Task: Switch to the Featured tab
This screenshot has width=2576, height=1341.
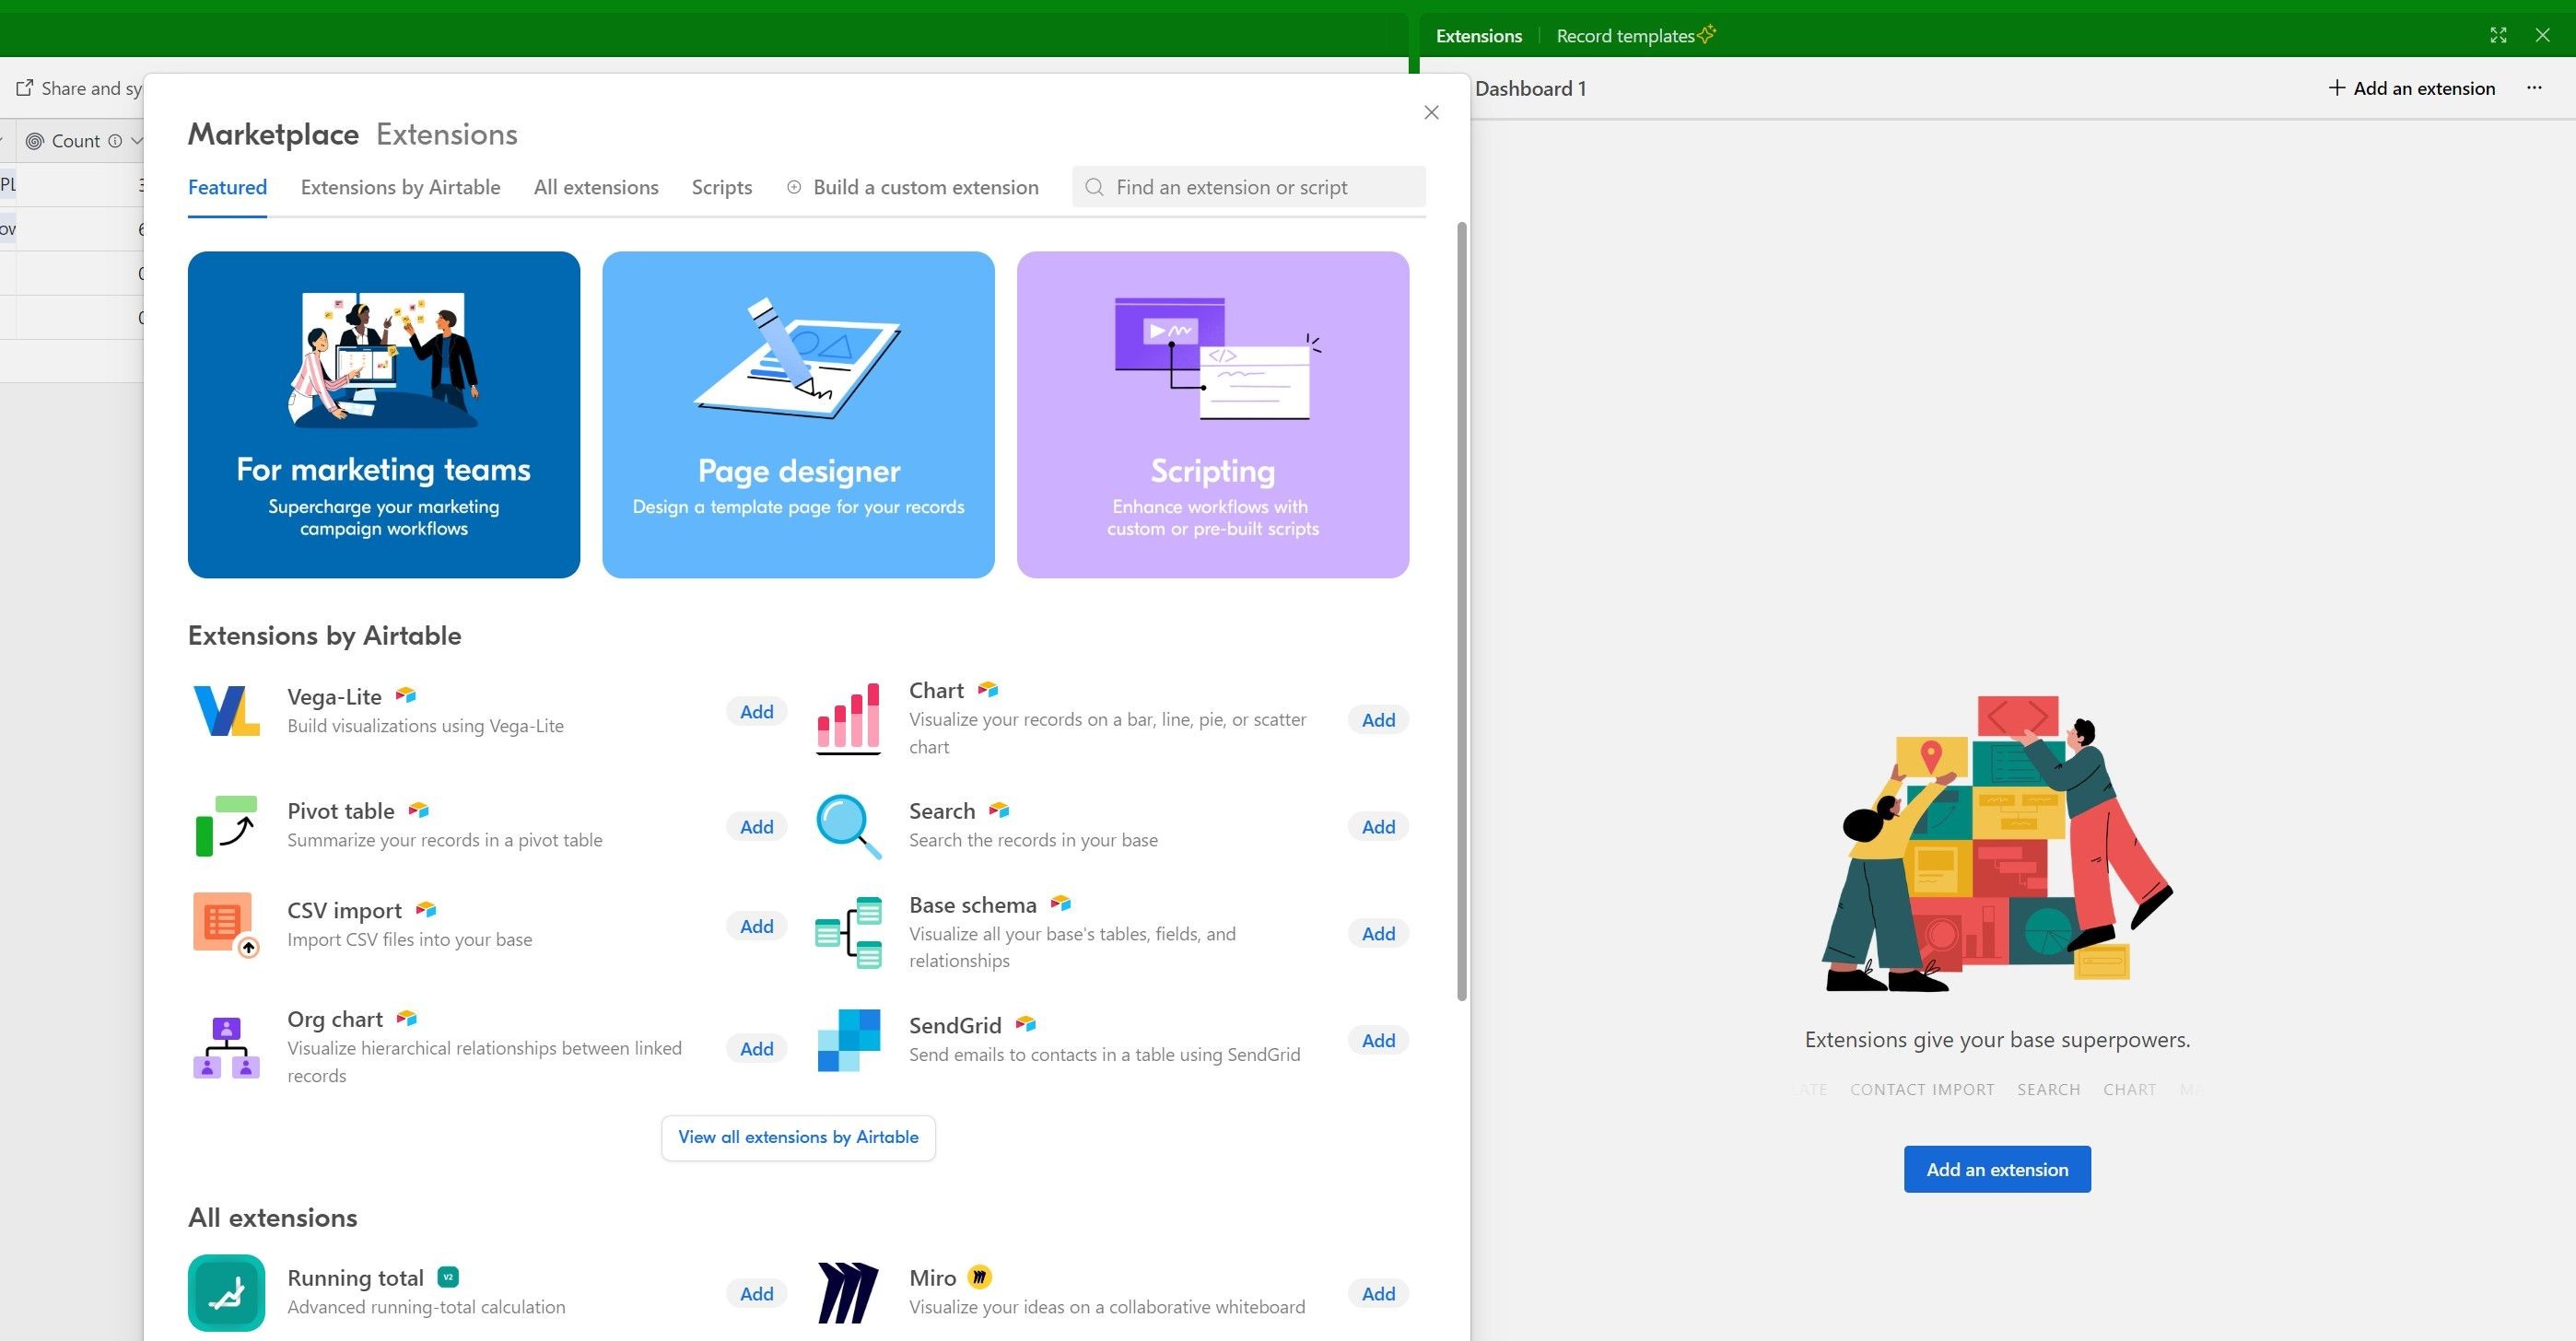Action: coord(227,187)
